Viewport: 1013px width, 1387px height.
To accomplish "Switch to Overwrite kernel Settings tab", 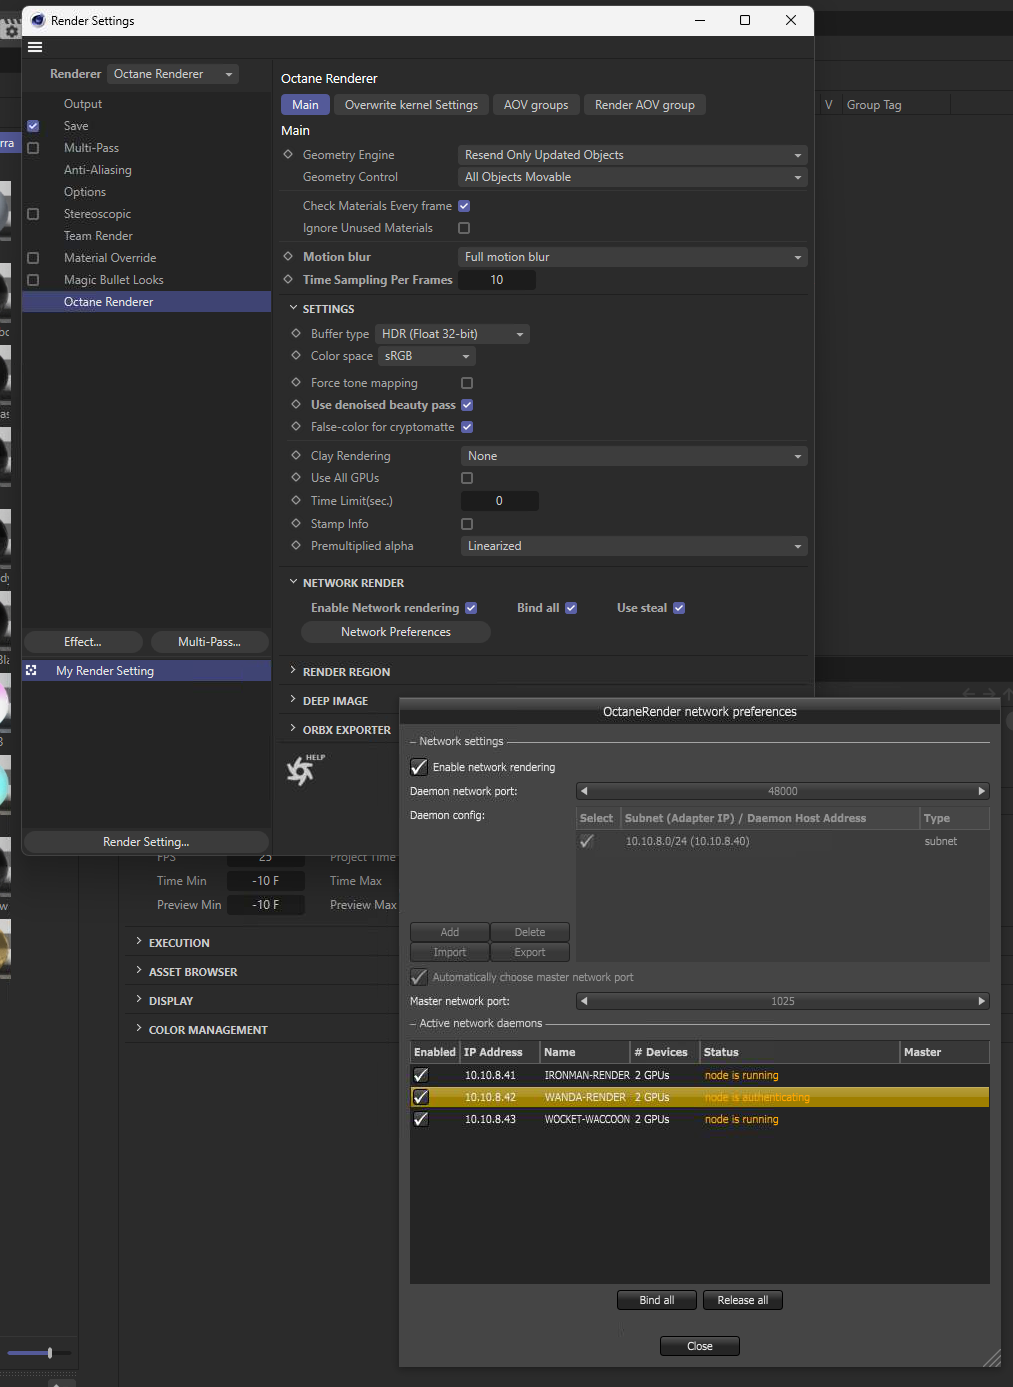I will tap(411, 105).
